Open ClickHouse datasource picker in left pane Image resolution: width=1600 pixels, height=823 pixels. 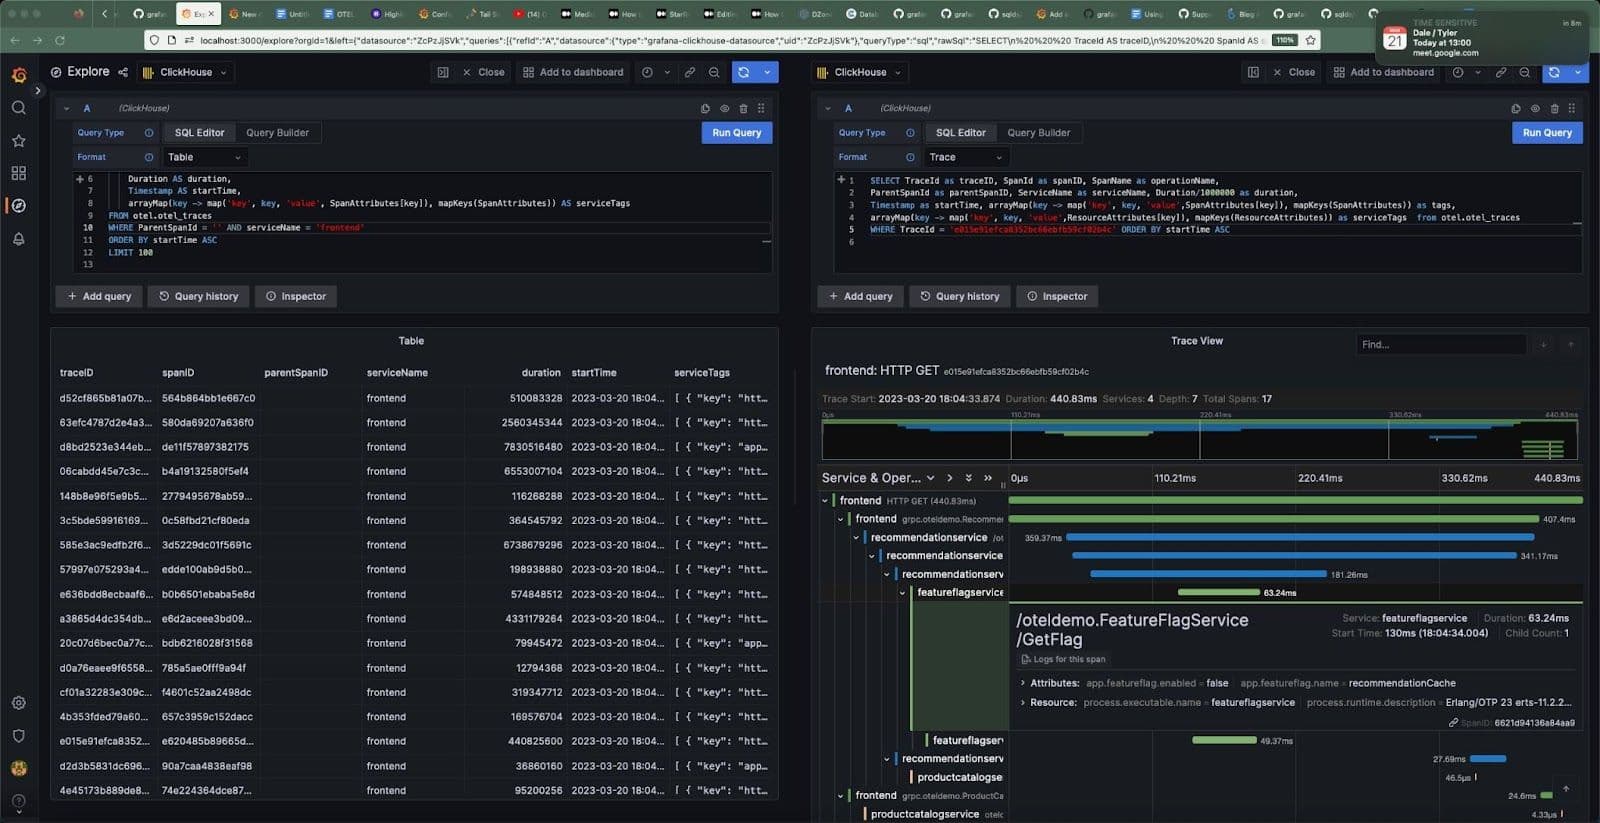(x=185, y=72)
